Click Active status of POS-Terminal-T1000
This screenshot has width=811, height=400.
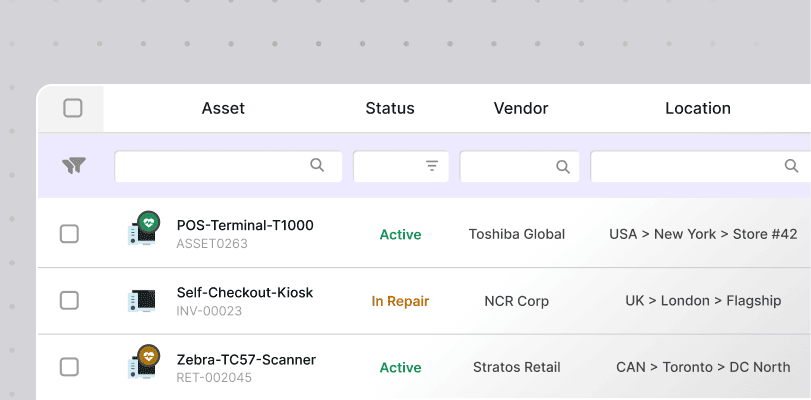(x=400, y=234)
